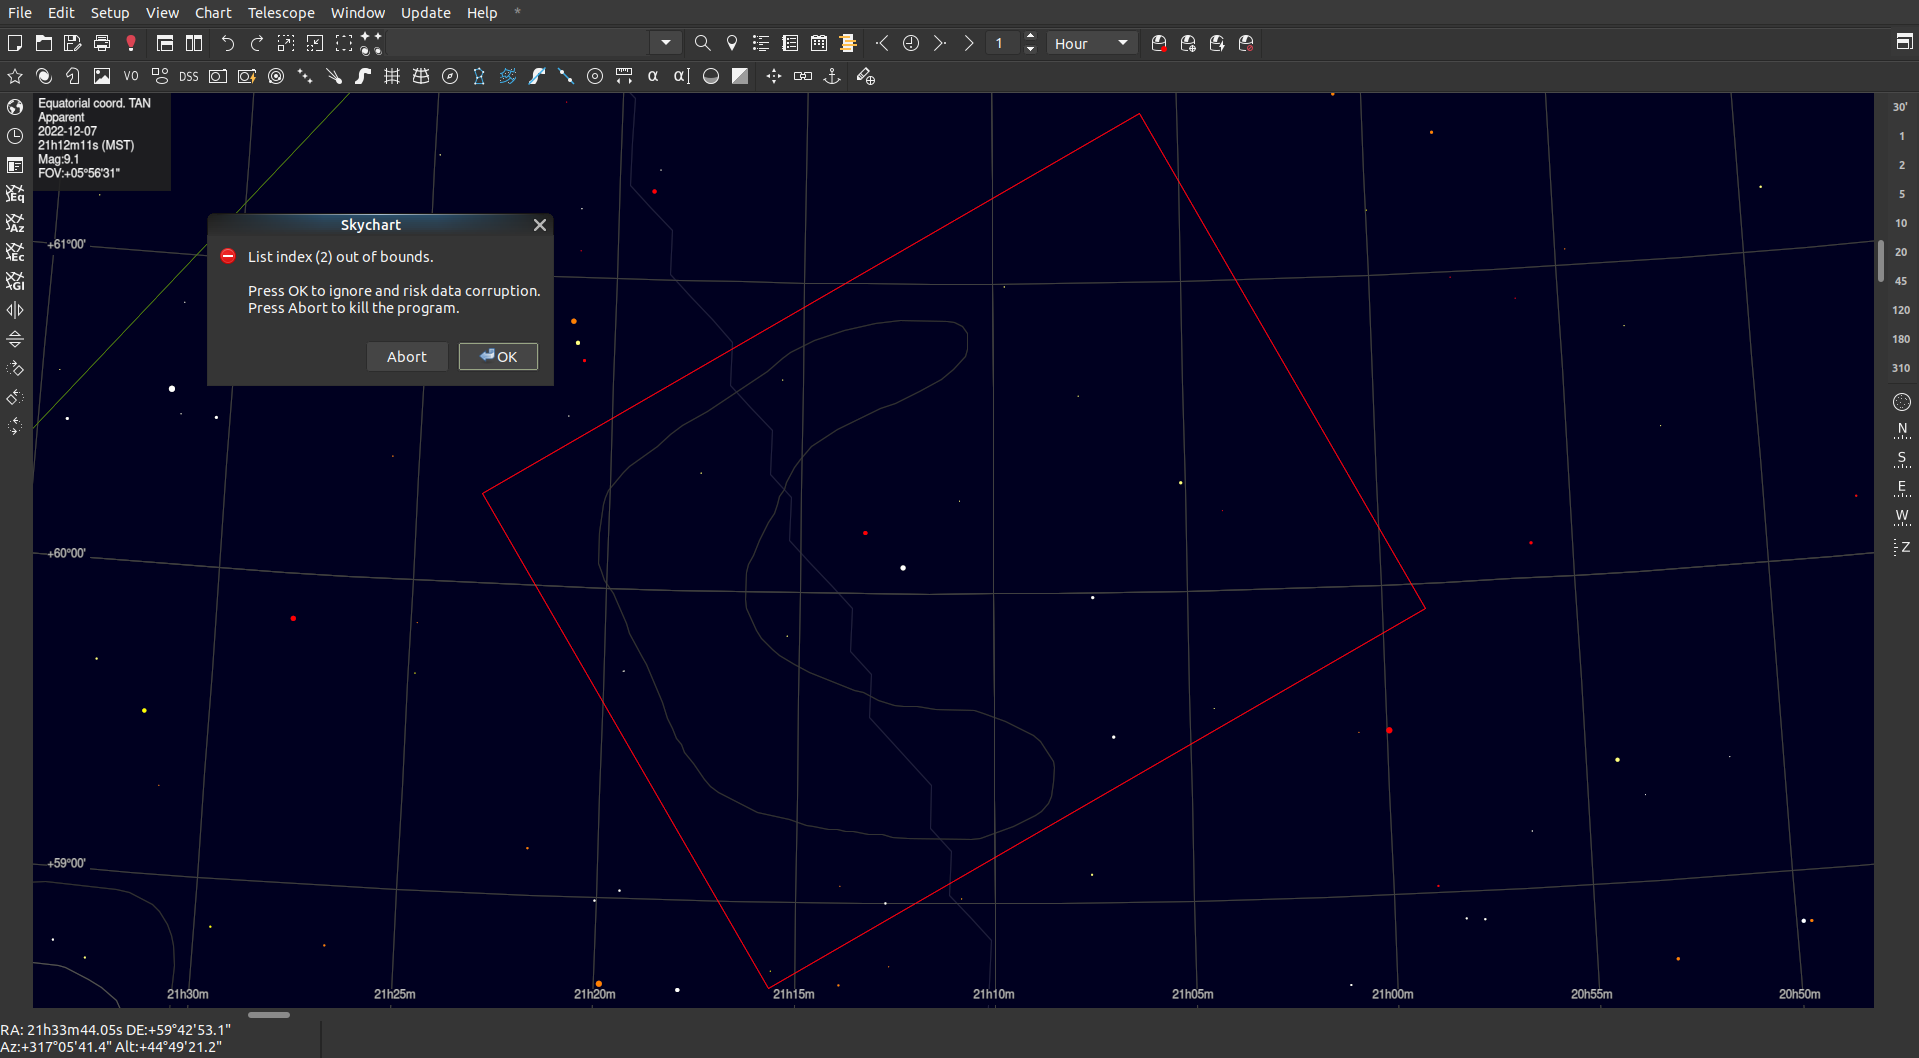Open the Telescope menu
This screenshot has height=1058, width=1919.
281,13
